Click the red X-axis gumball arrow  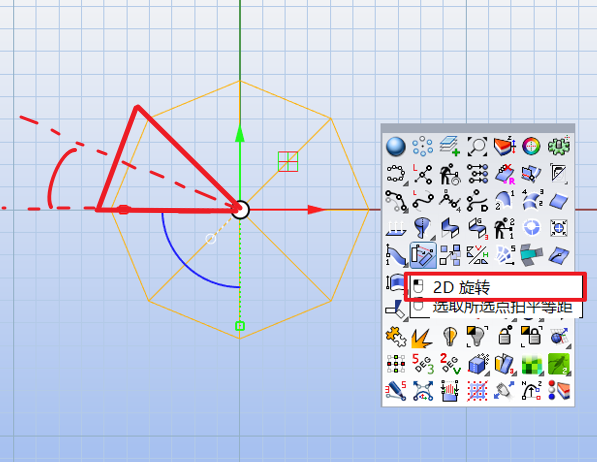317,209
